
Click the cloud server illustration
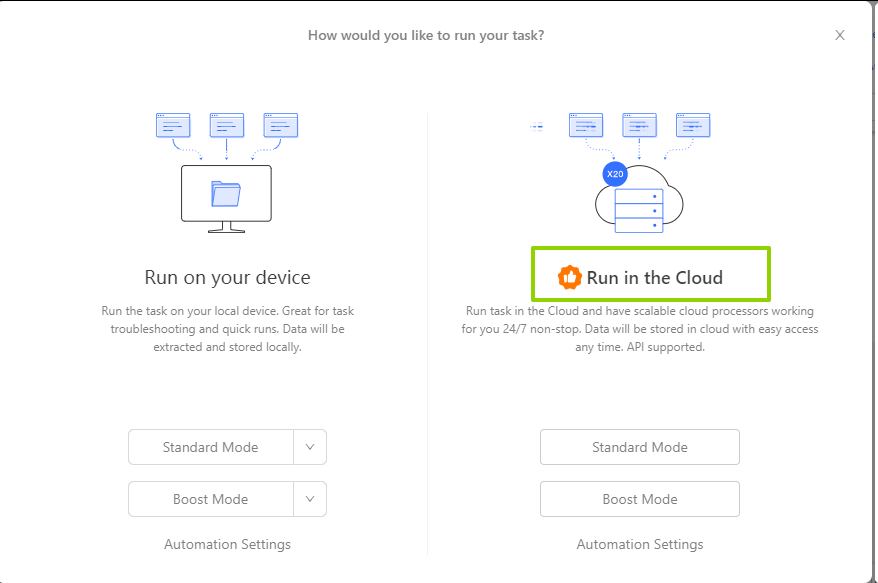coord(639,198)
